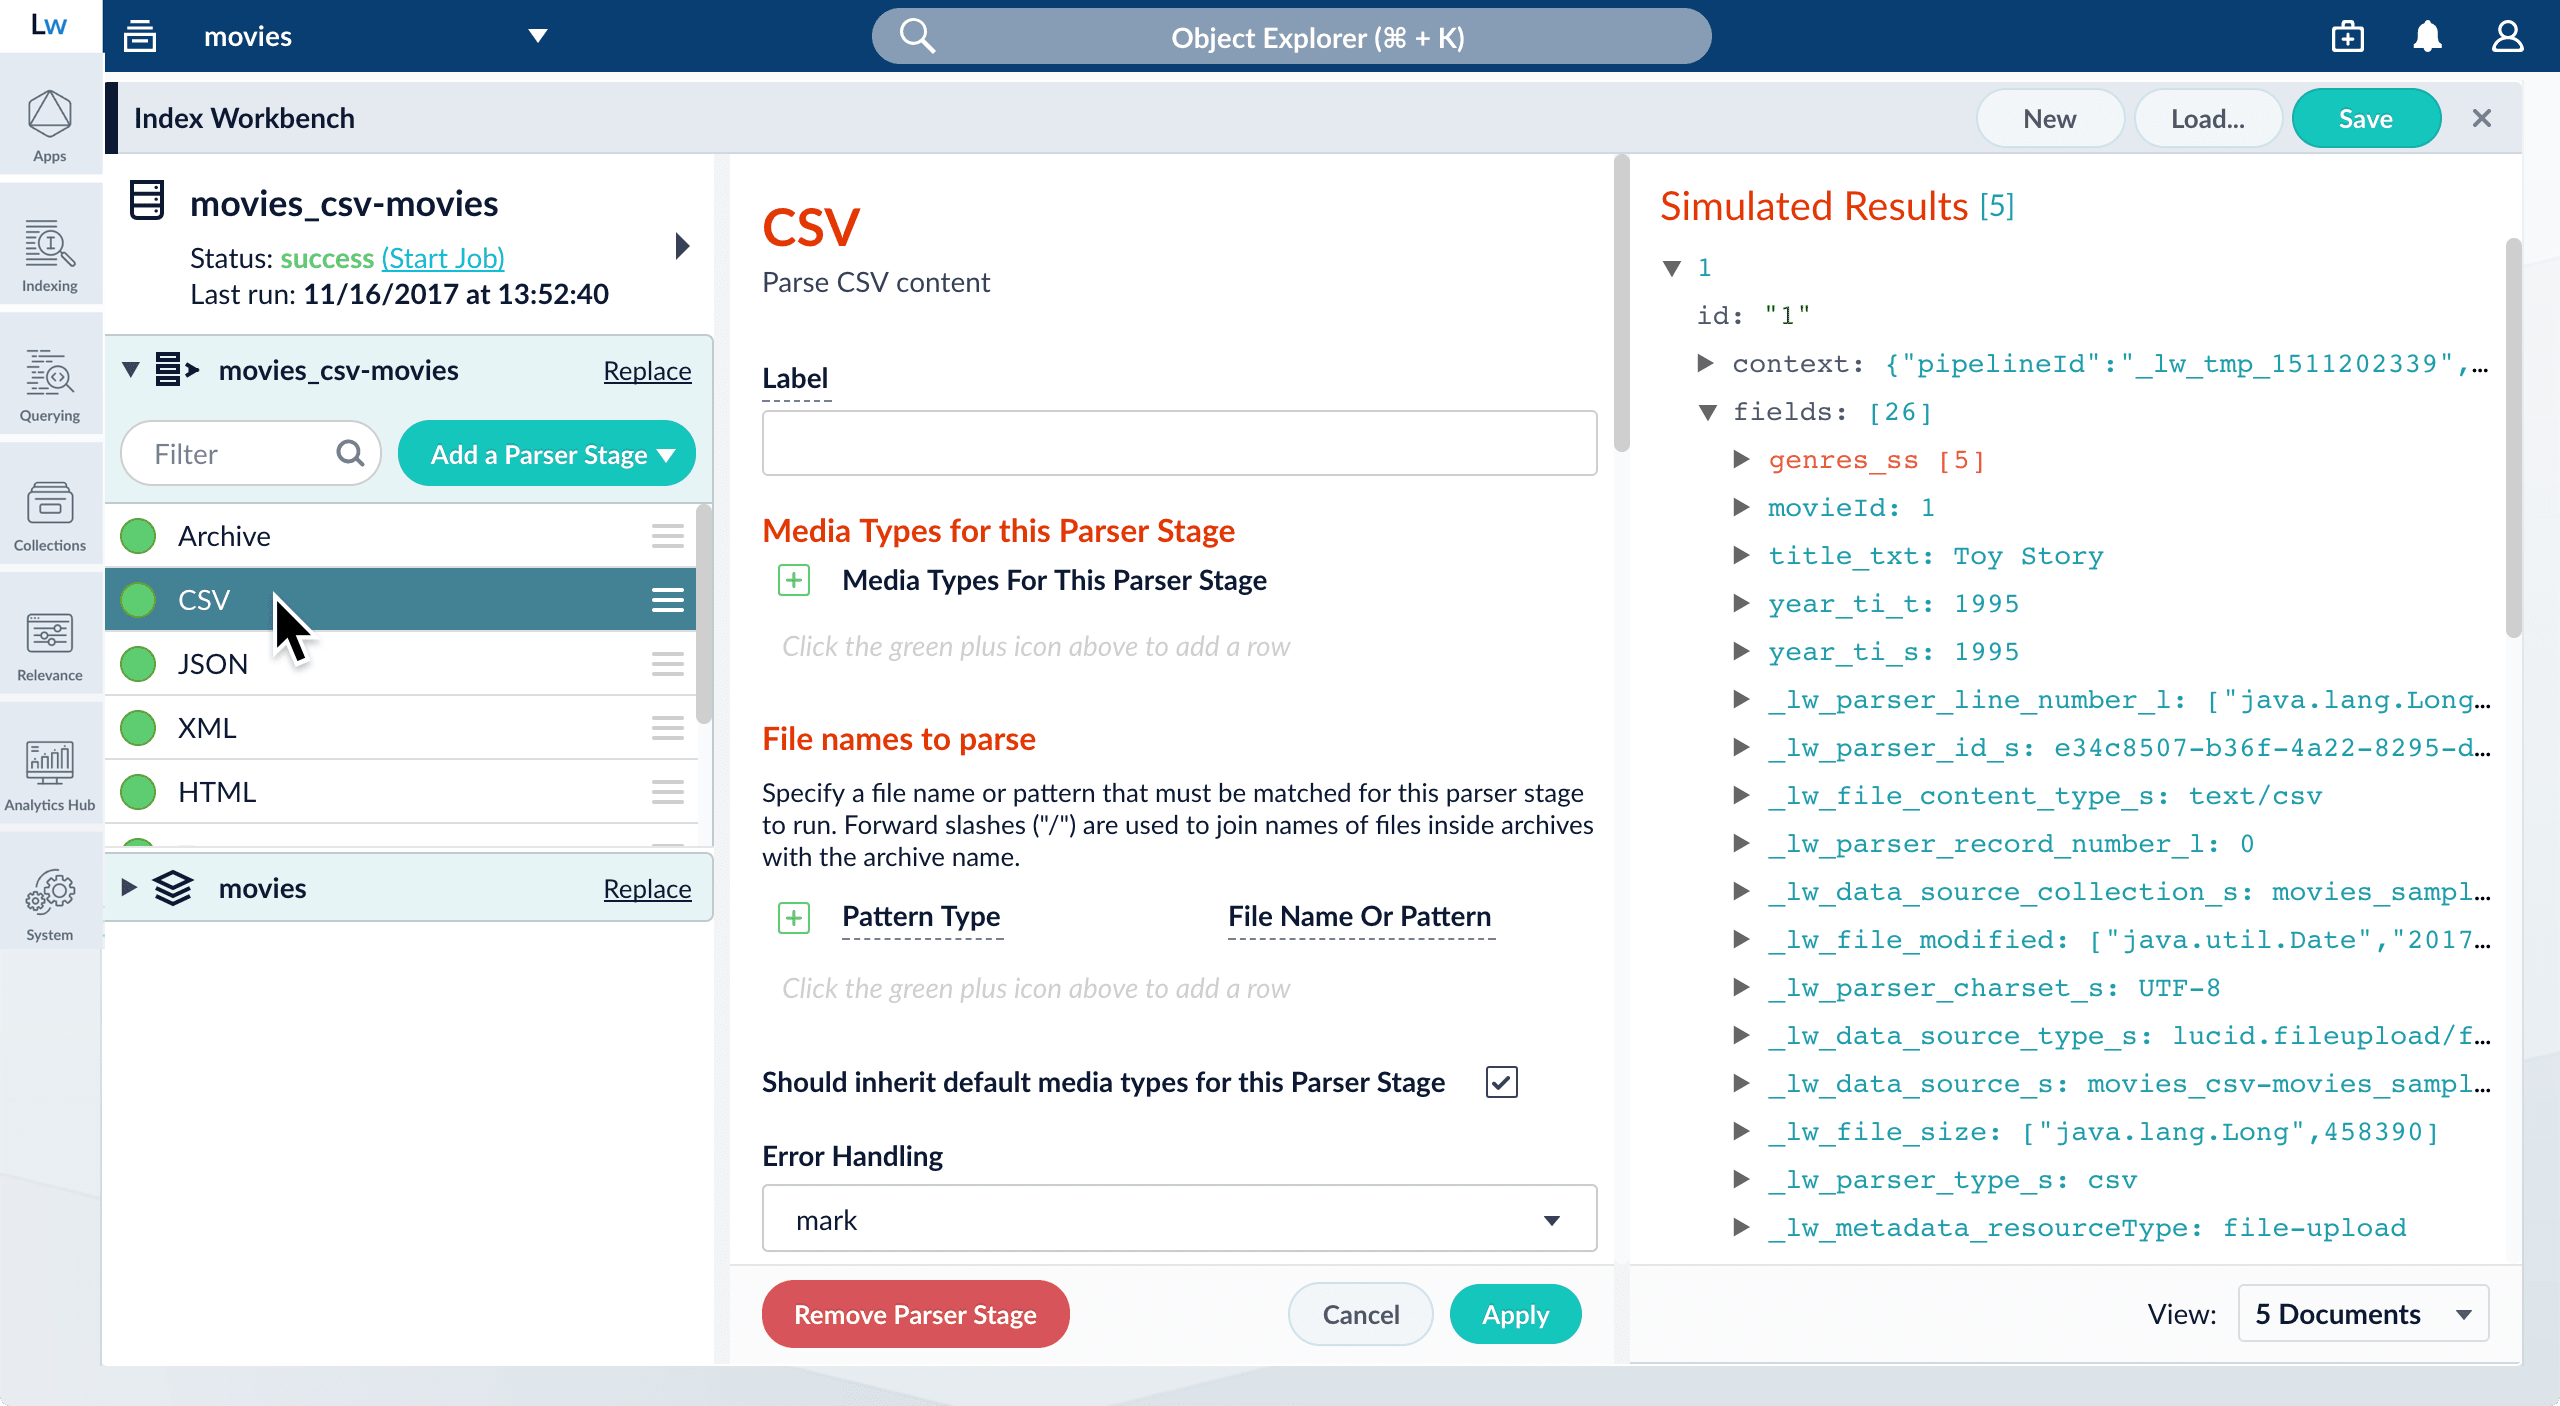
Task: Select the JSON parser stage
Action: (400, 664)
